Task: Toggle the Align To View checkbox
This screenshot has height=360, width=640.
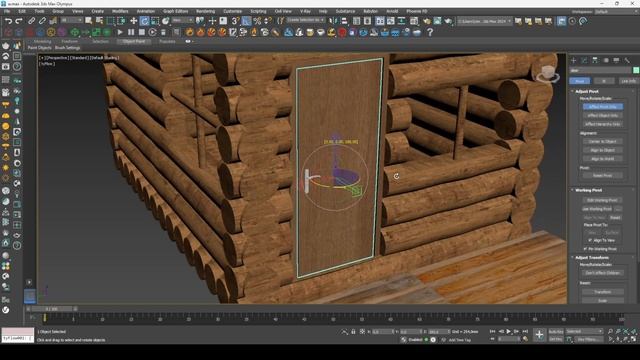Action: (590, 240)
